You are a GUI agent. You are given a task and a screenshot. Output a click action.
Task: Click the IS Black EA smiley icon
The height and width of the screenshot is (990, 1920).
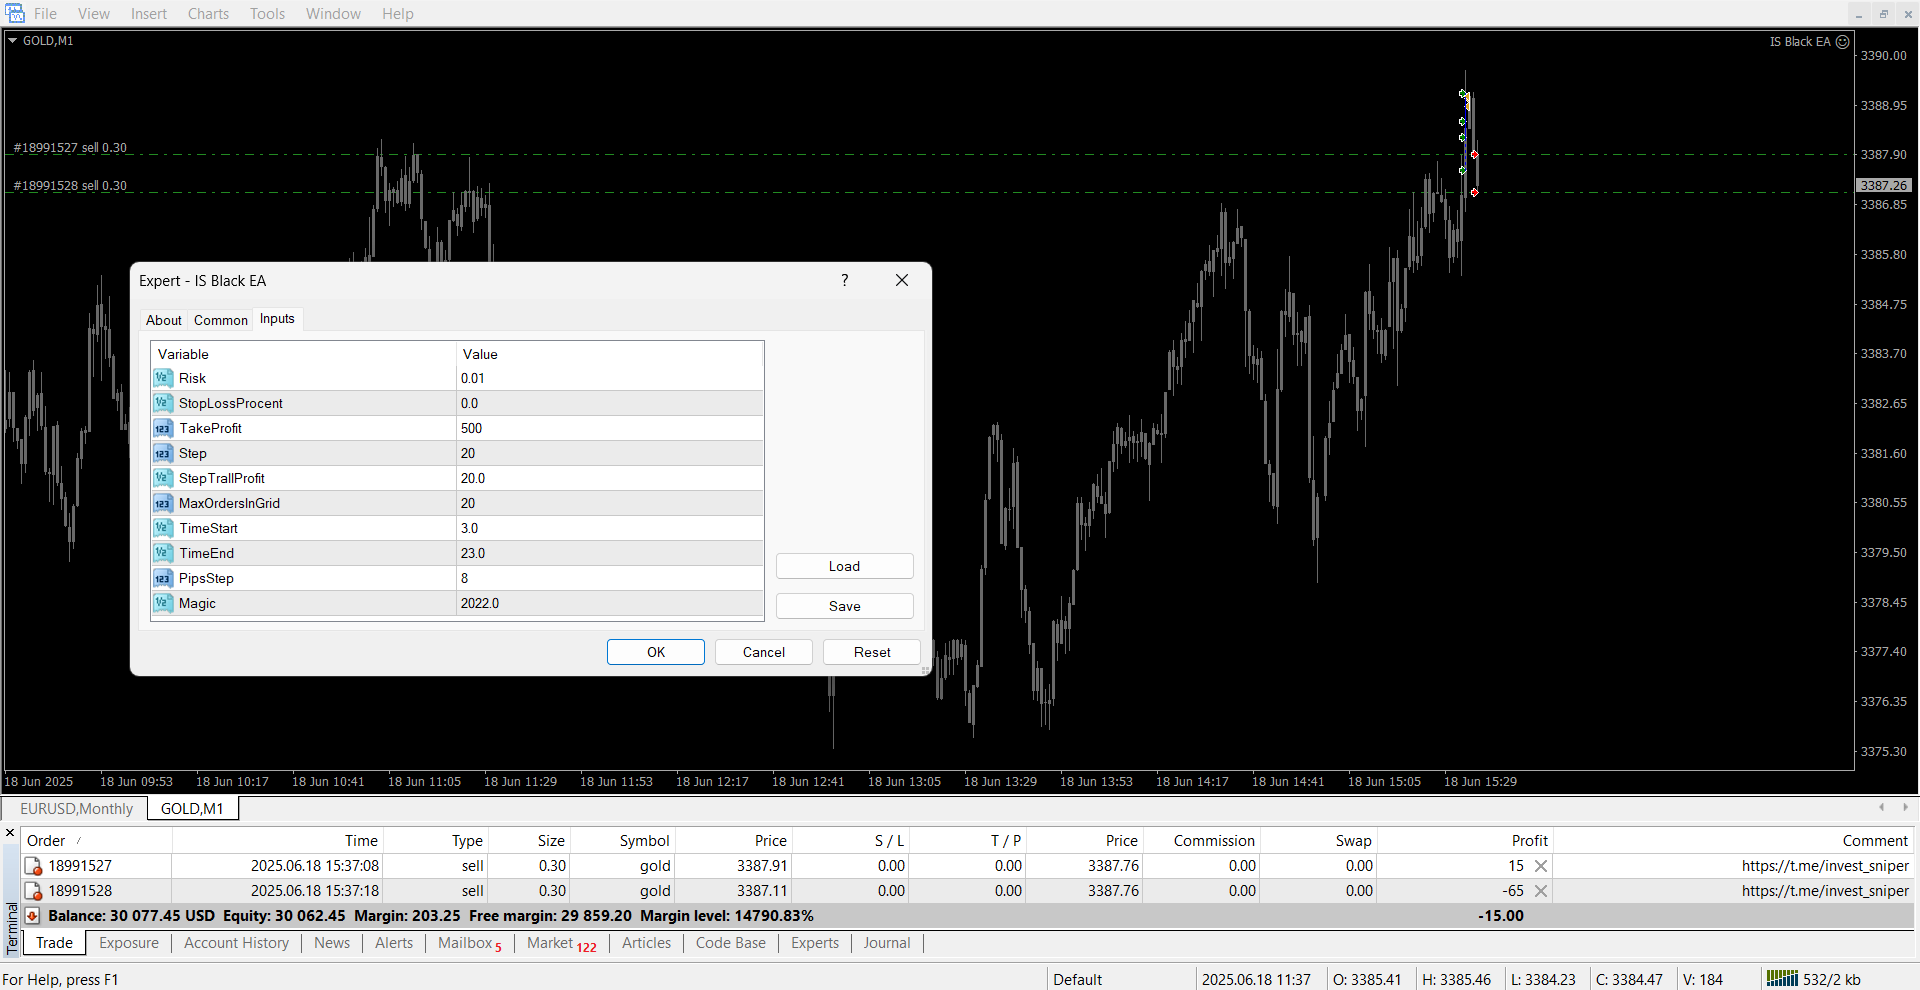1842,42
